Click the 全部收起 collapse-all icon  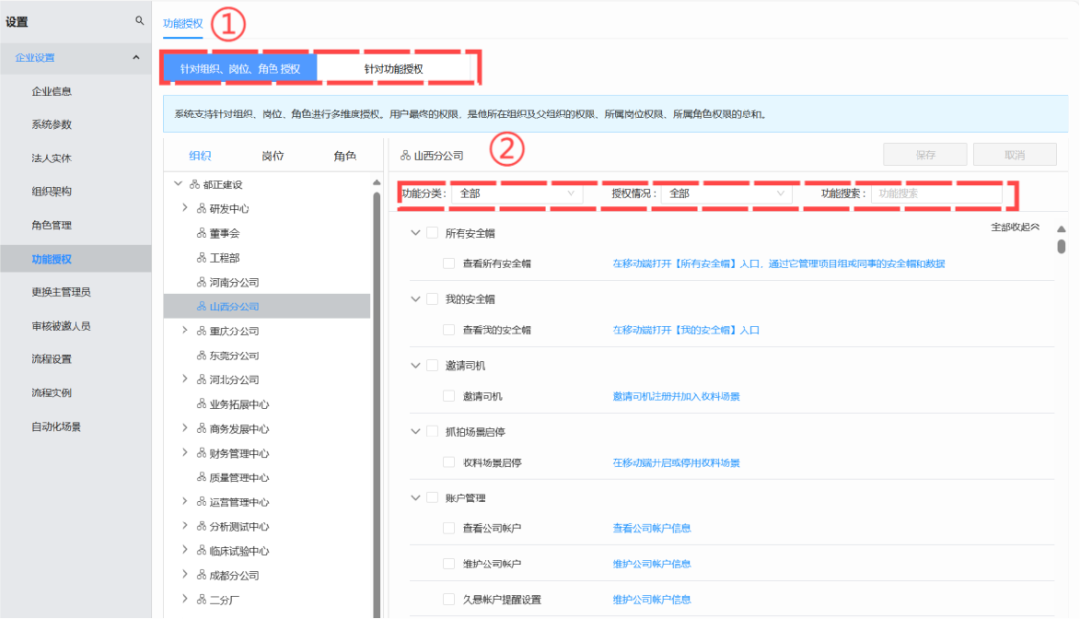point(1035,227)
